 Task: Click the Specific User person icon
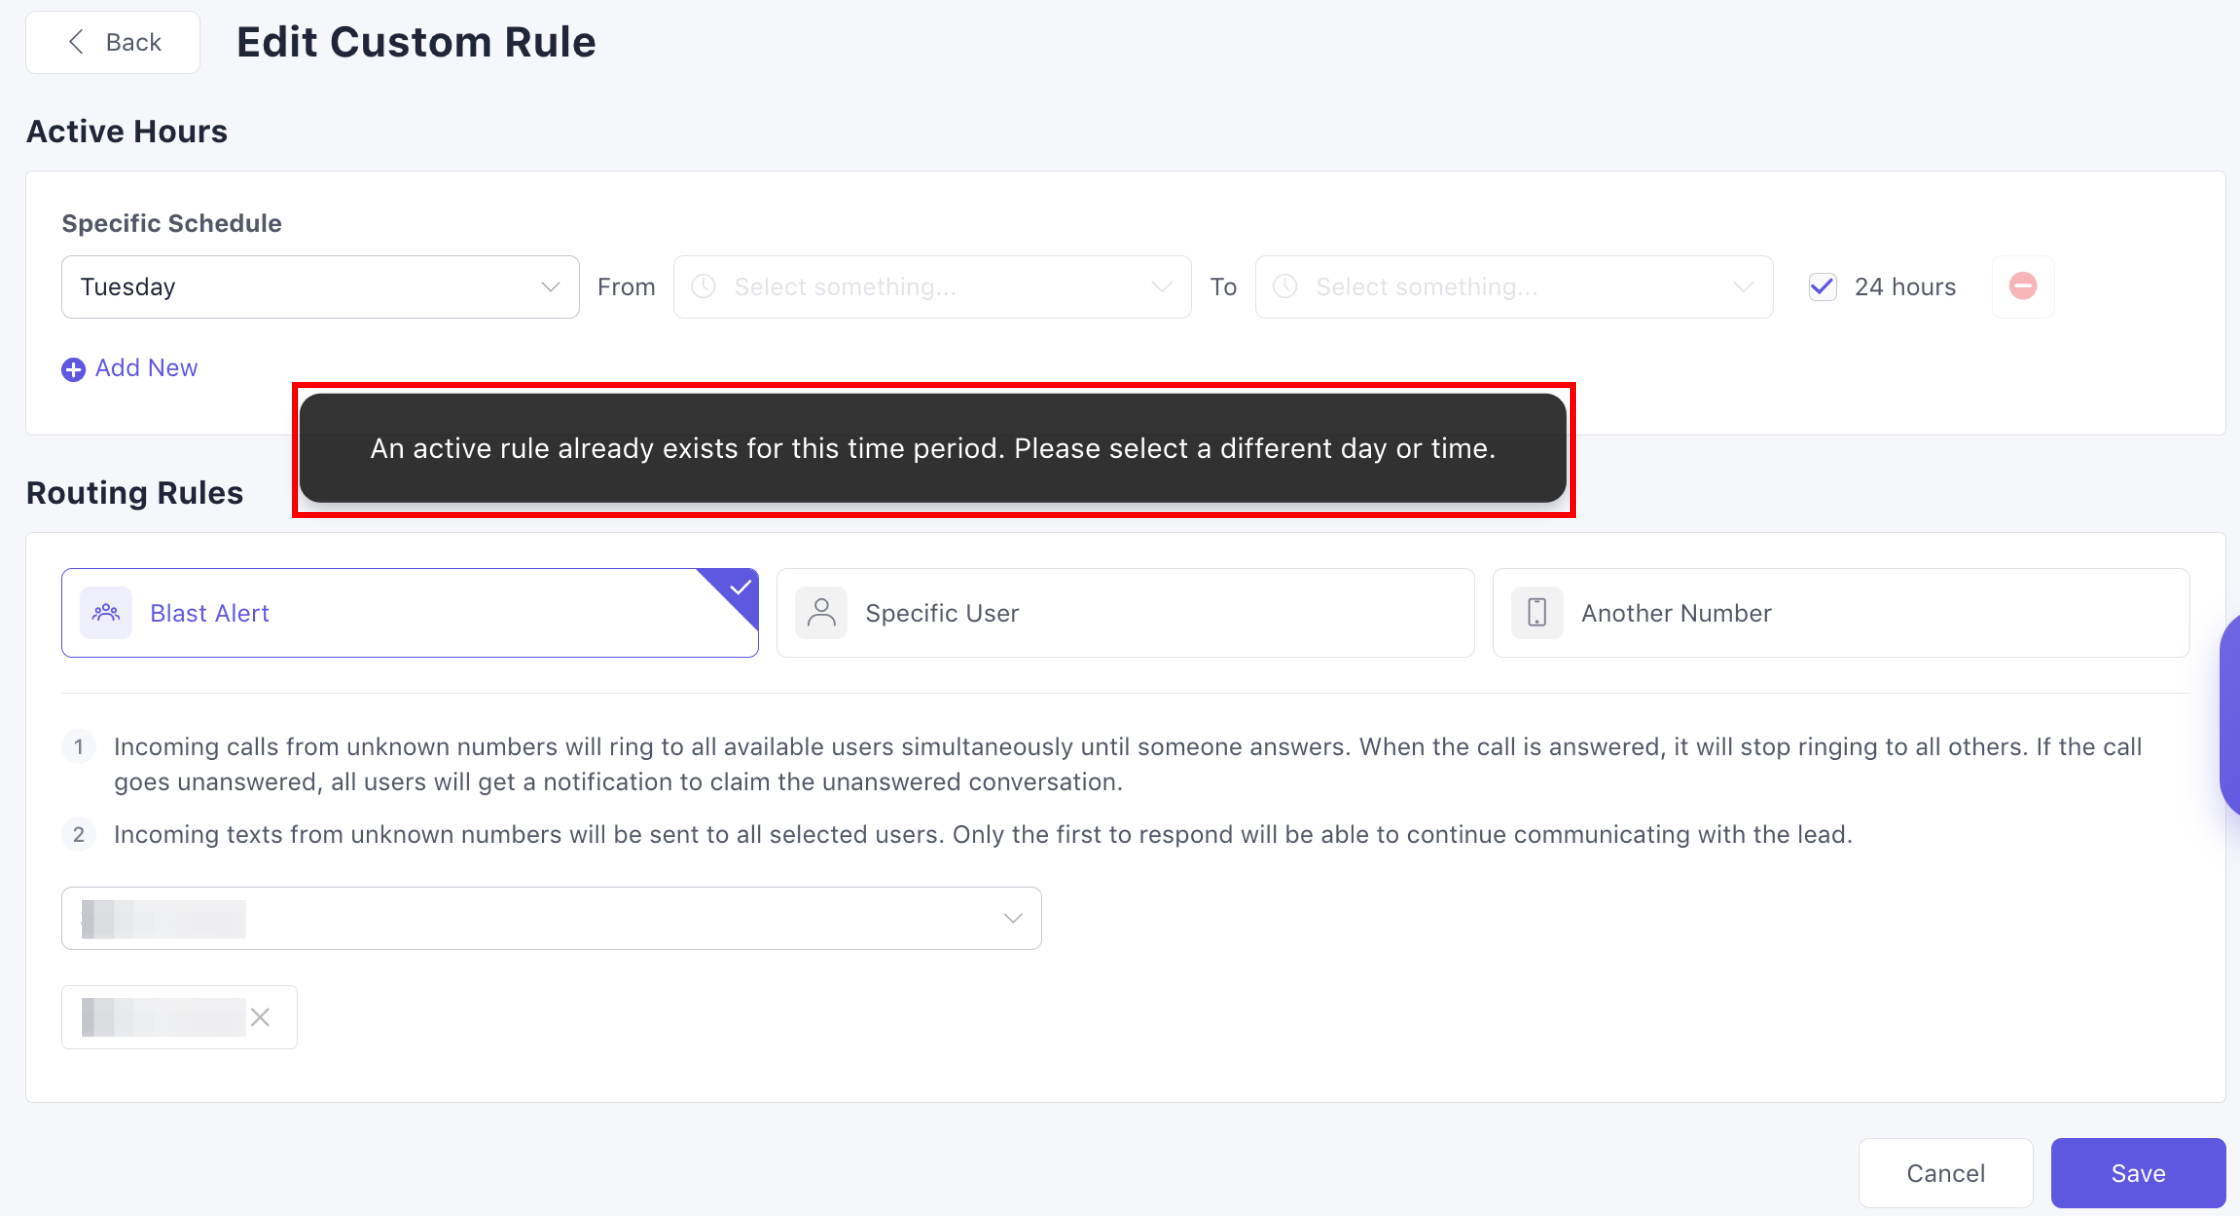tap(821, 613)
